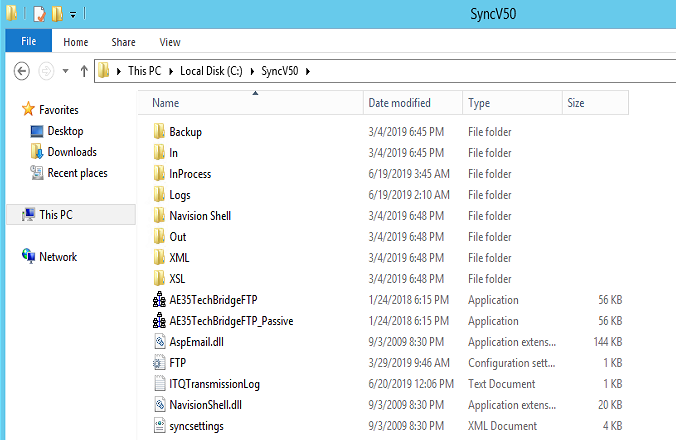This screenshot has width=676, height=440.
Task: Switch to the View ribbon tab
Action: tap(169, 42)
